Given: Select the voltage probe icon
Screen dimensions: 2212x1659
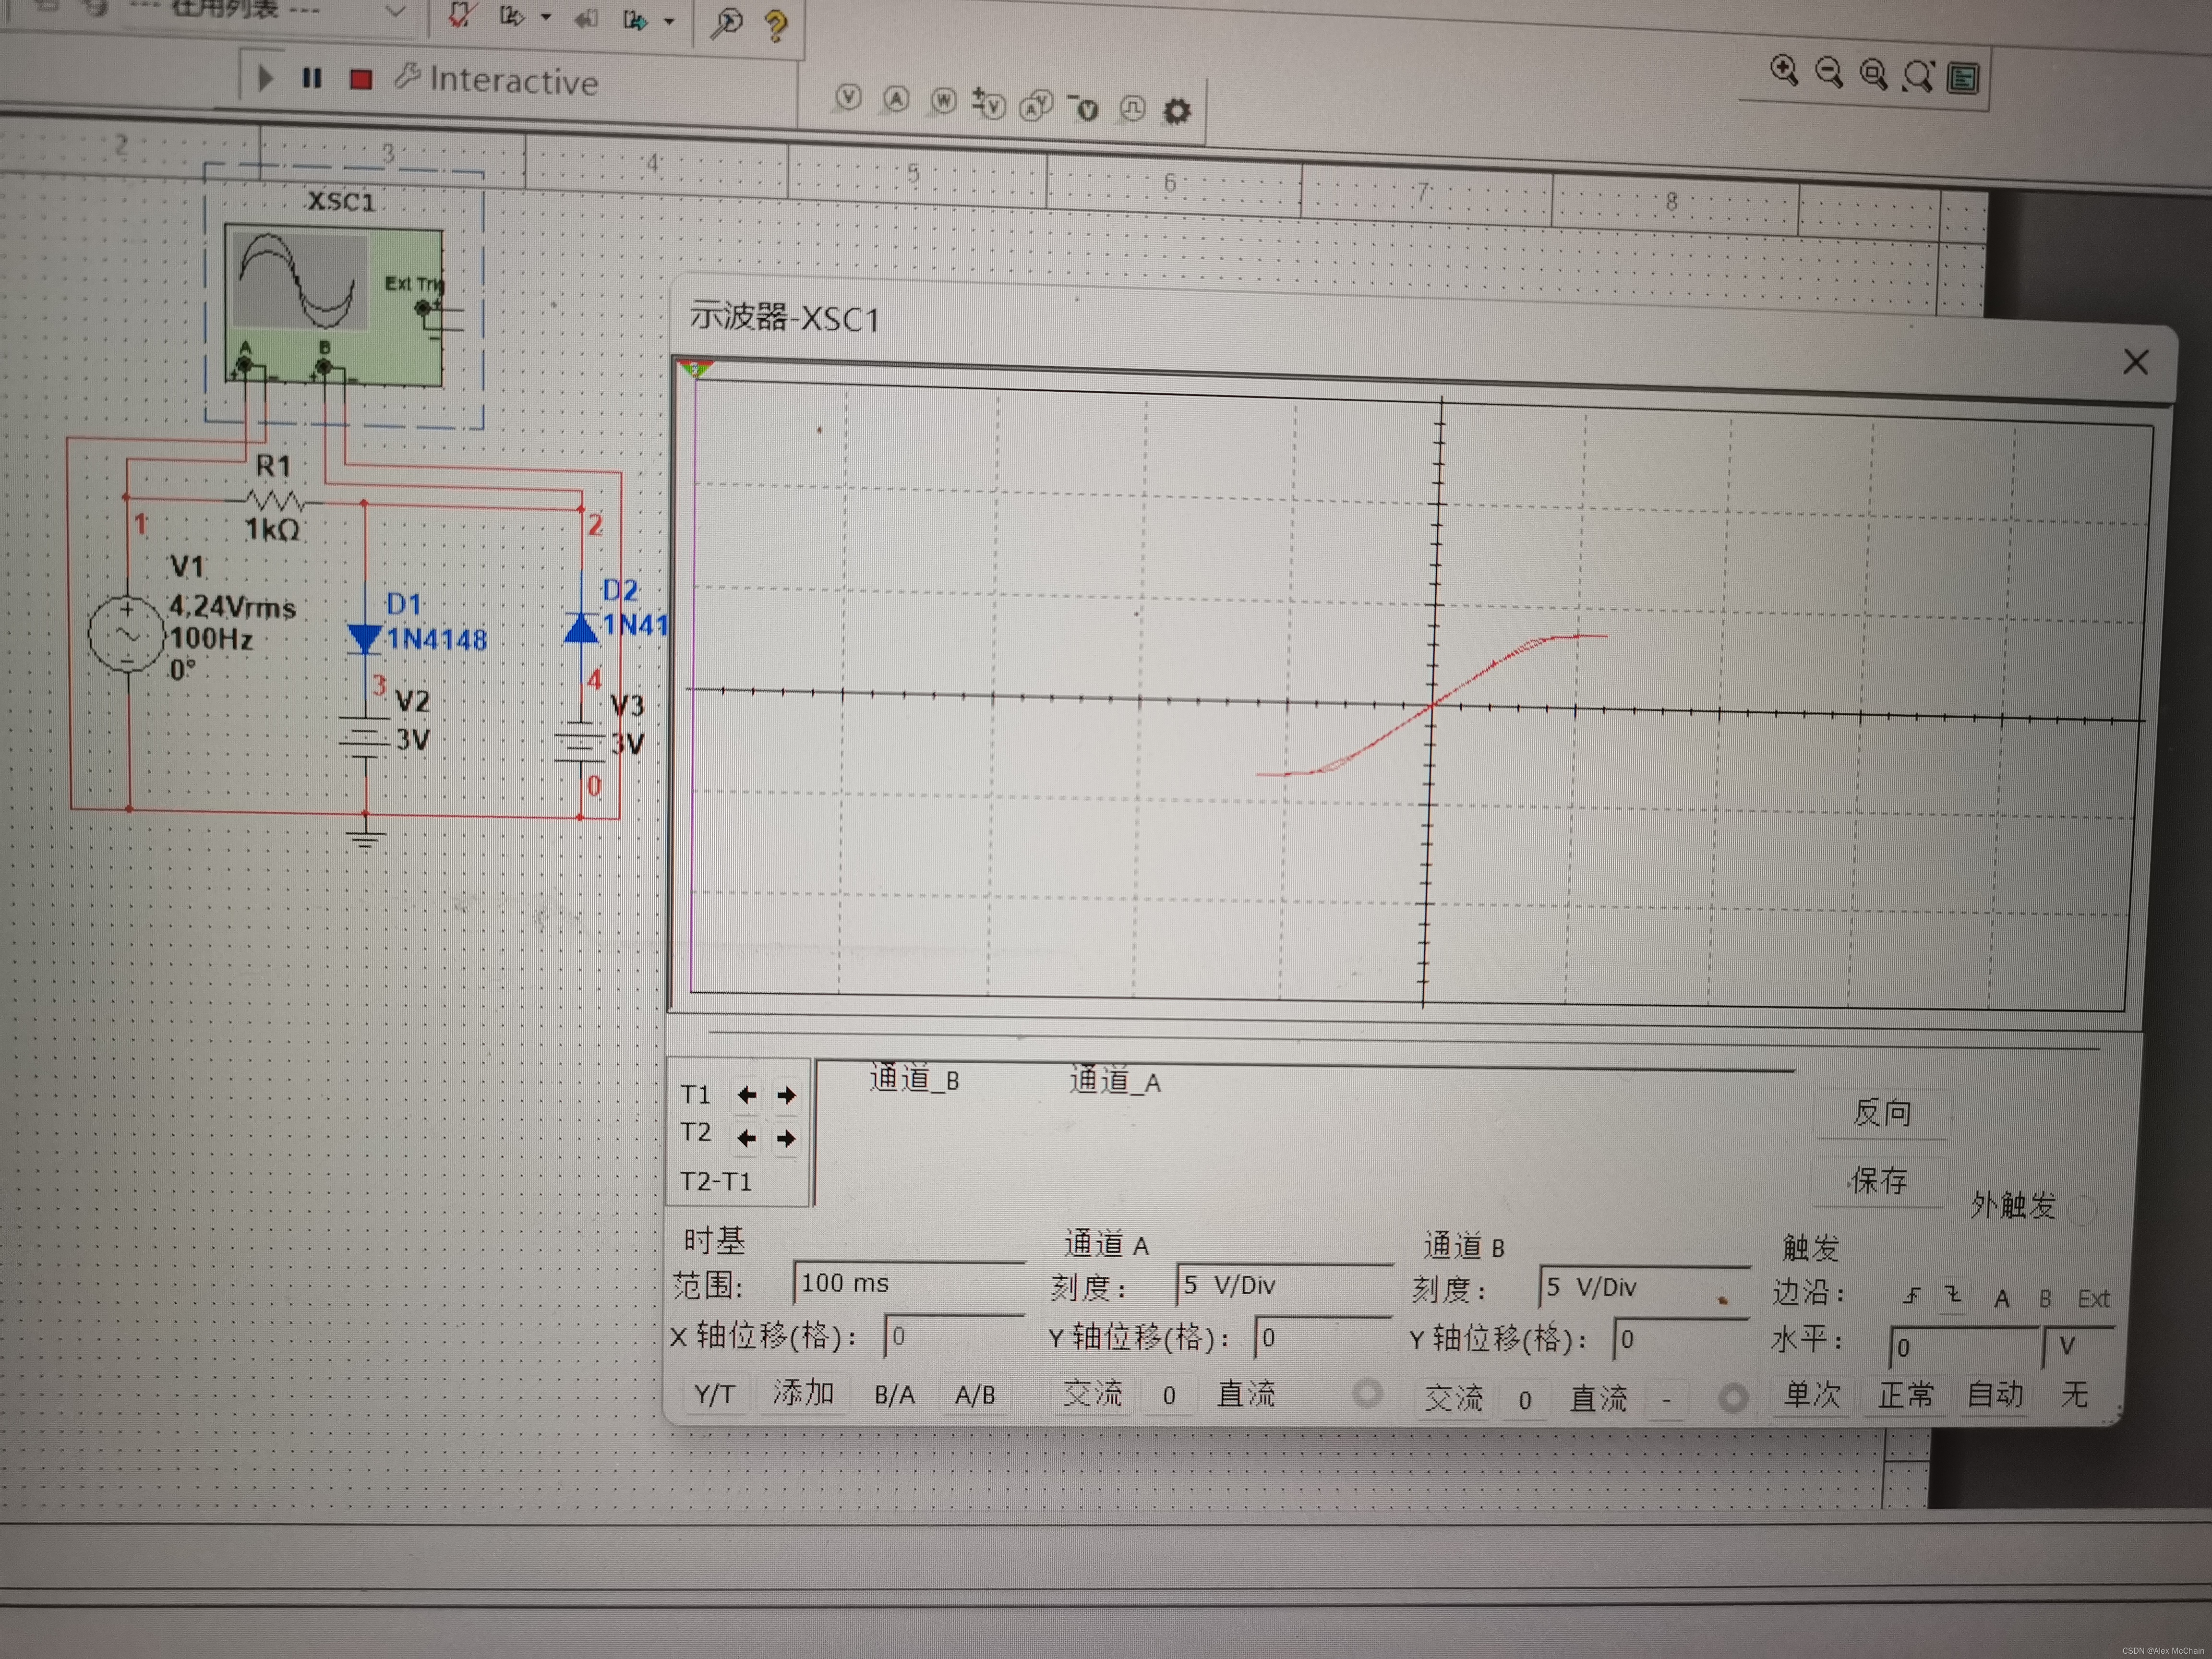Looking at the screenshot, I should point(848,97).
